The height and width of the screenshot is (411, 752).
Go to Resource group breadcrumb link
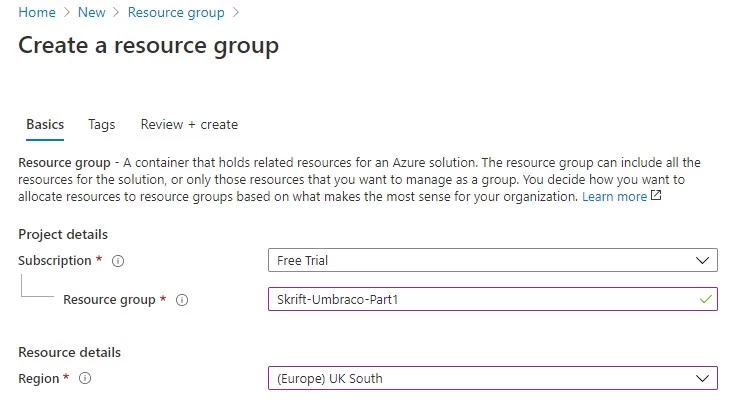(176, 12)
